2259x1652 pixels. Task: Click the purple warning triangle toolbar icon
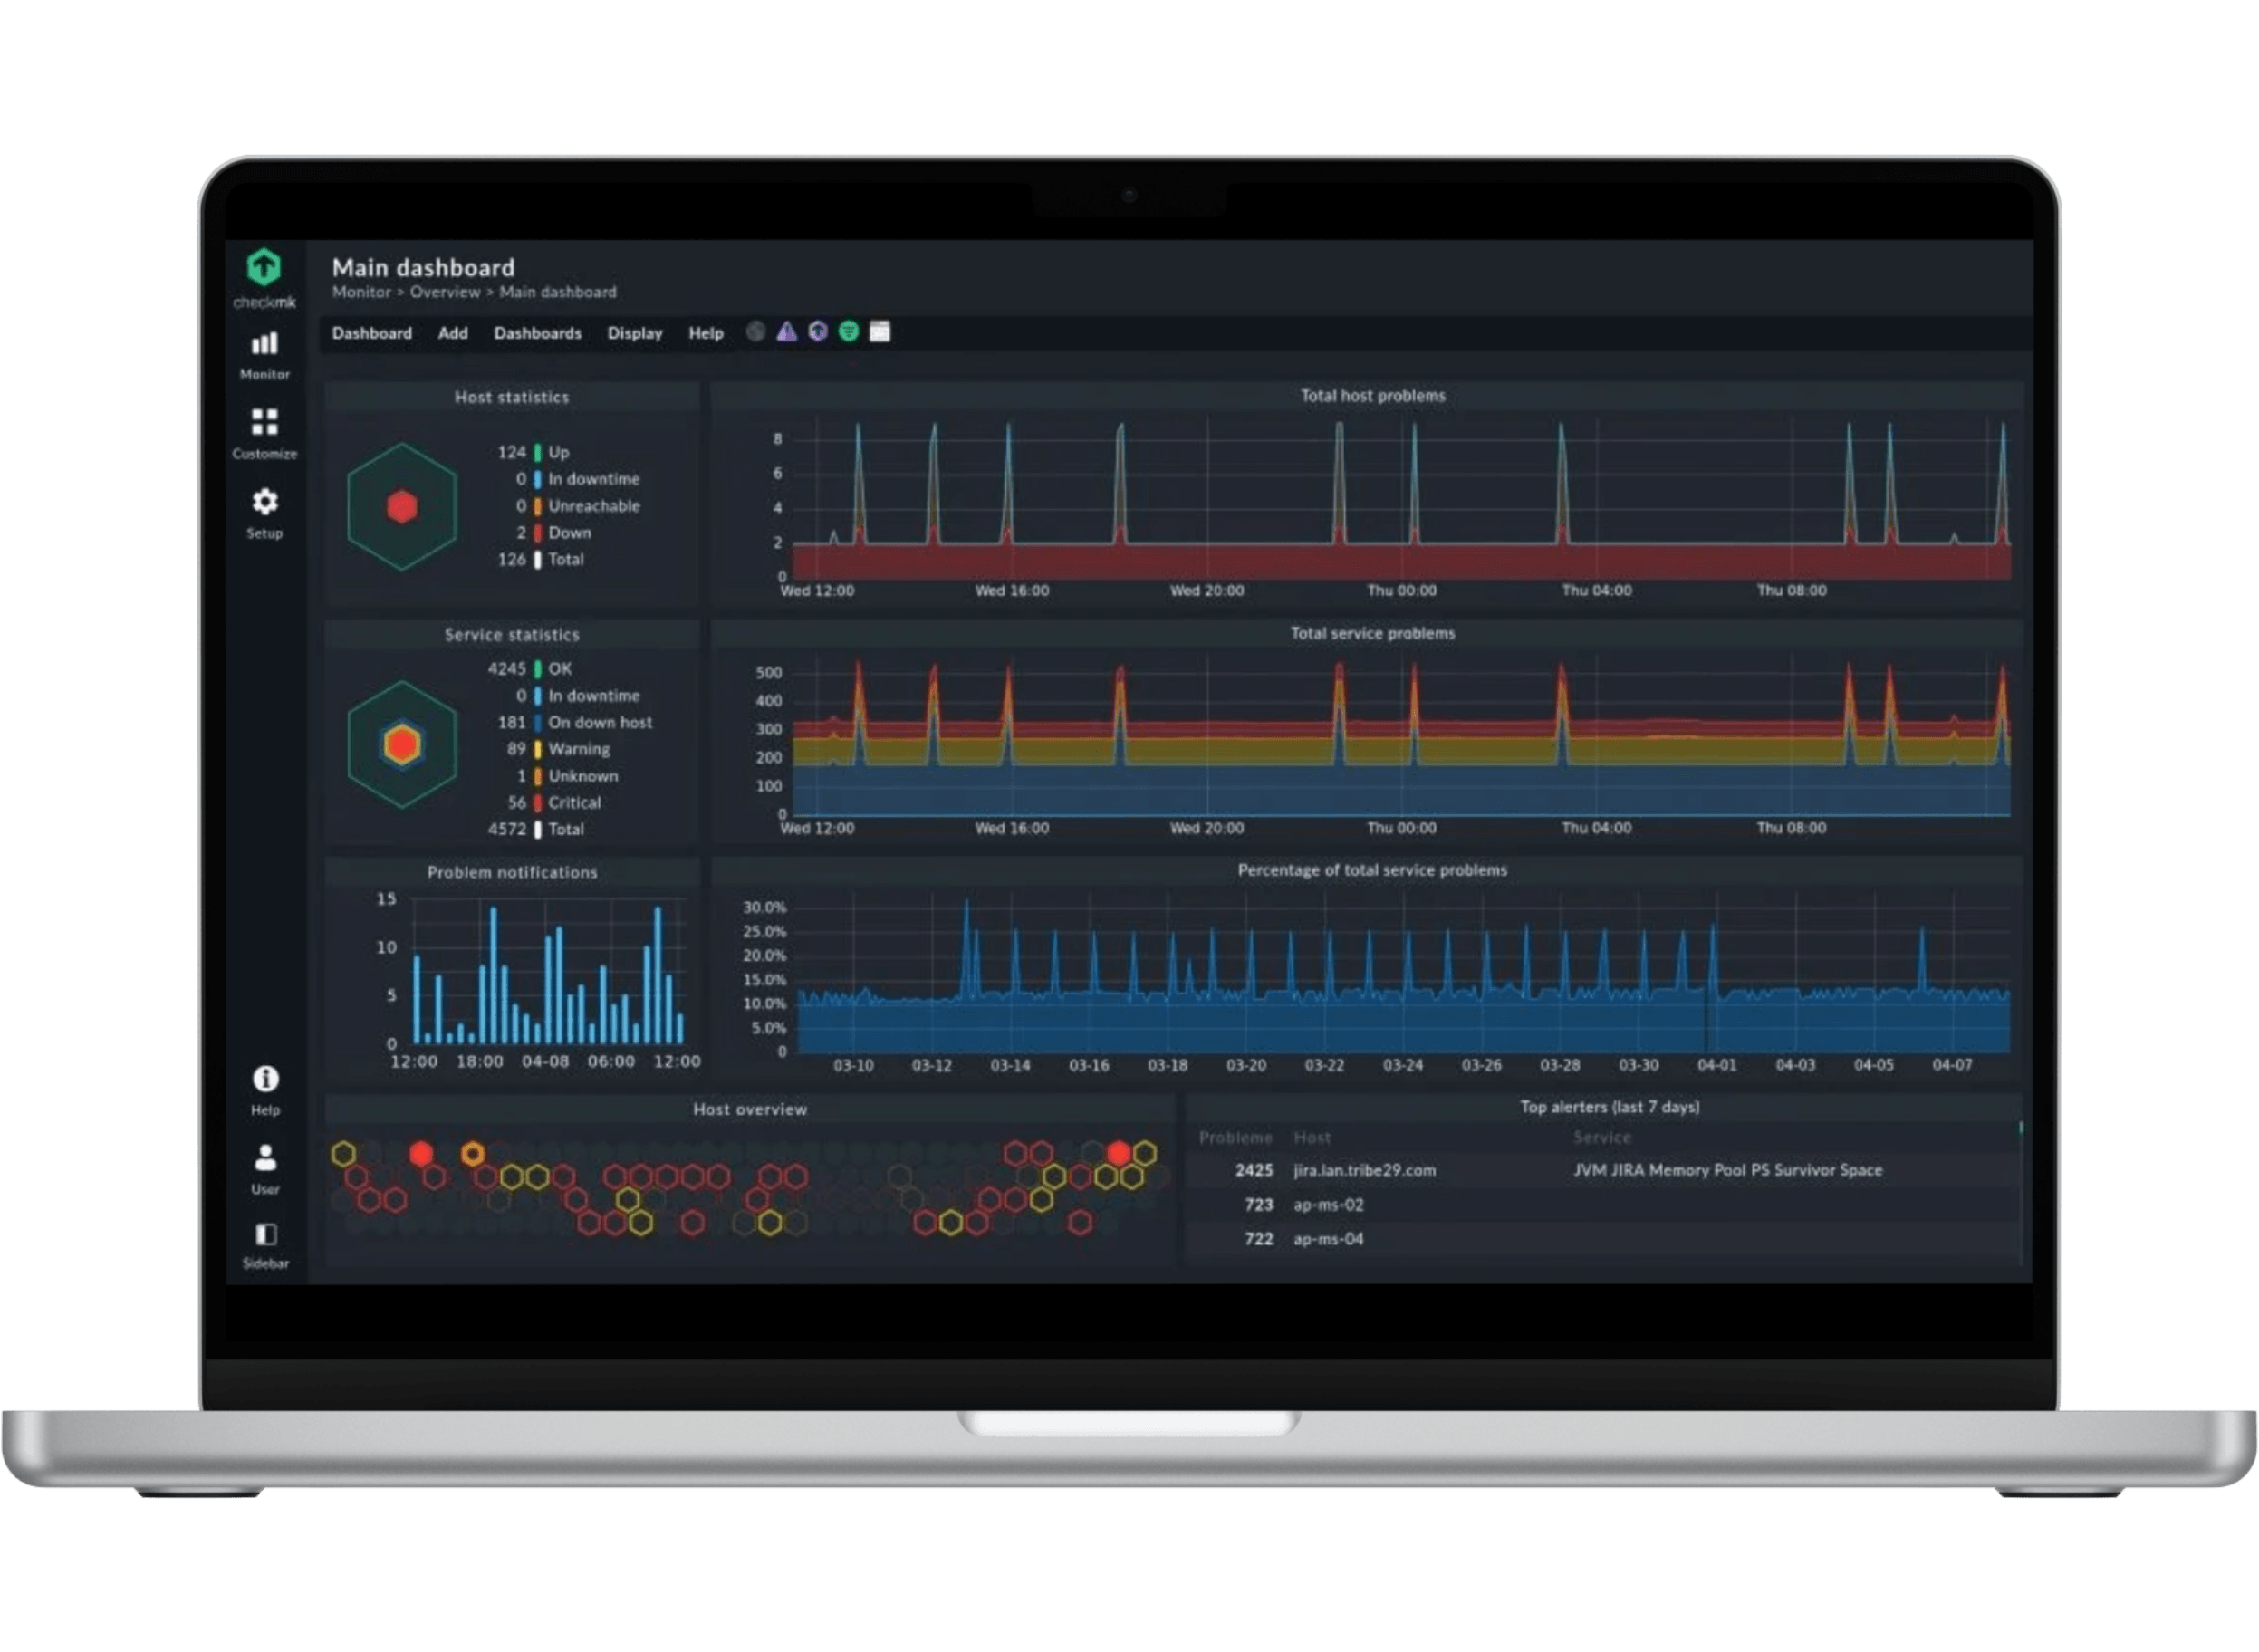click(x=787, y=331)
